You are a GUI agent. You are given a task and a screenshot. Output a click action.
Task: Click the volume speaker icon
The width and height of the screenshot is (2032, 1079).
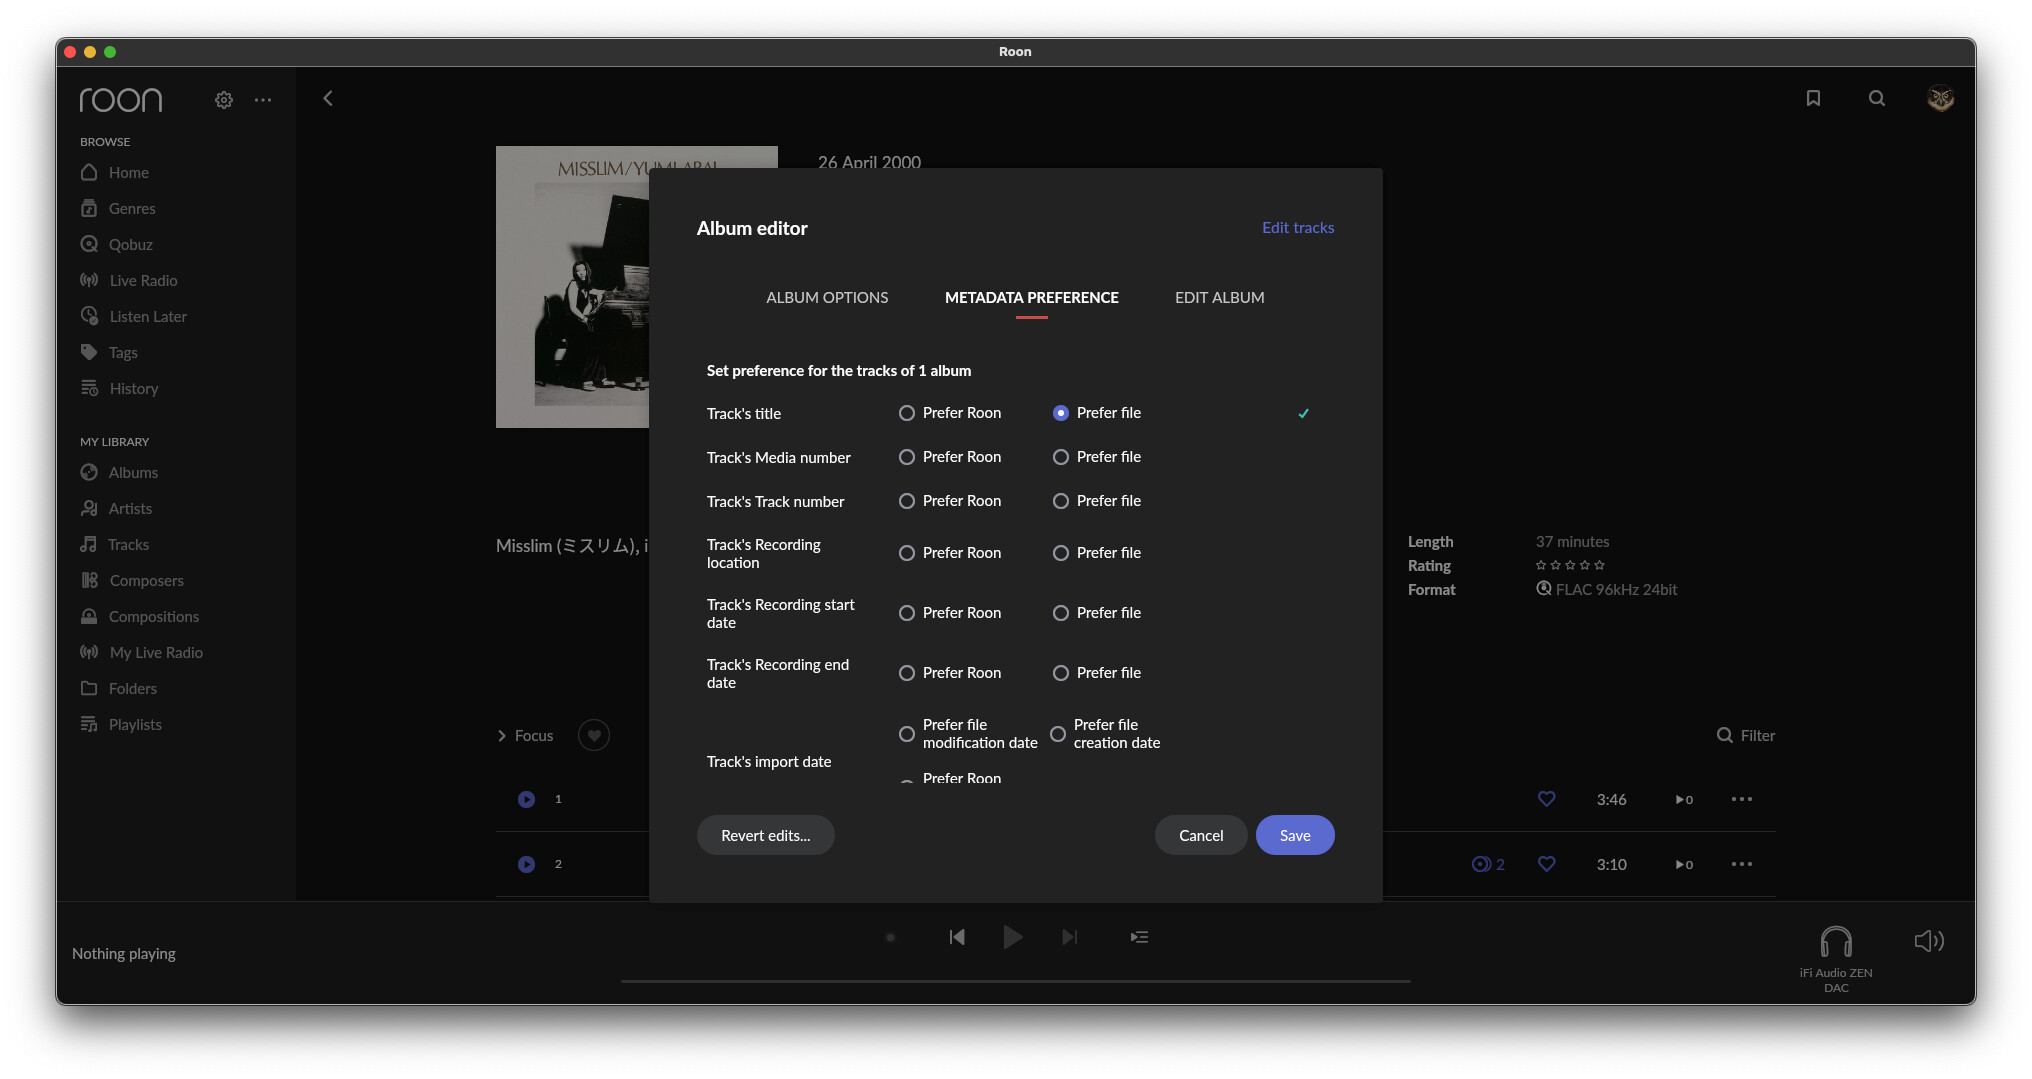tap(1929, 941)
